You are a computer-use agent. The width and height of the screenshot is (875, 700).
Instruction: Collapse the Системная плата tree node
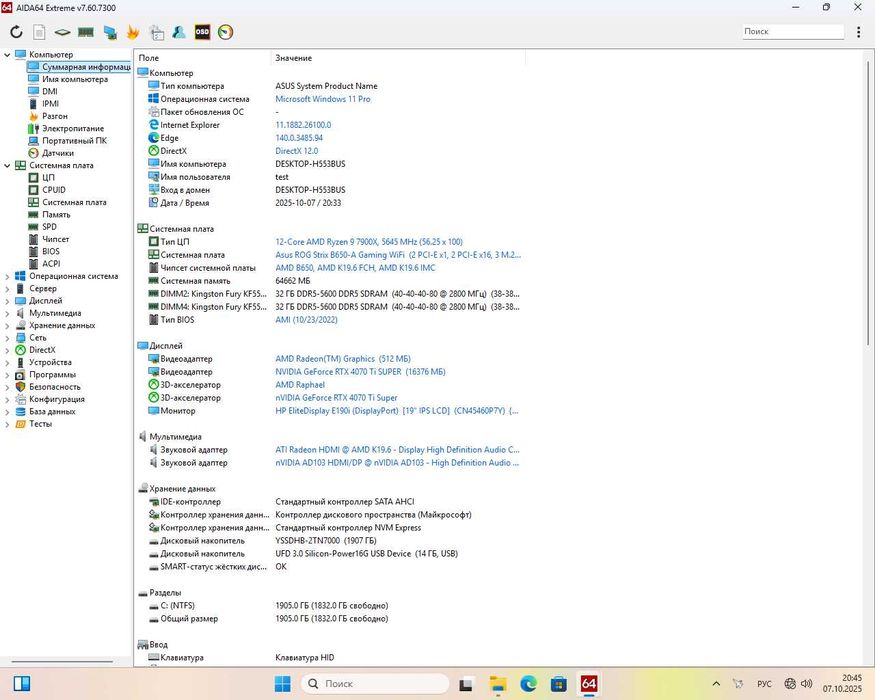tap(7, 166)
